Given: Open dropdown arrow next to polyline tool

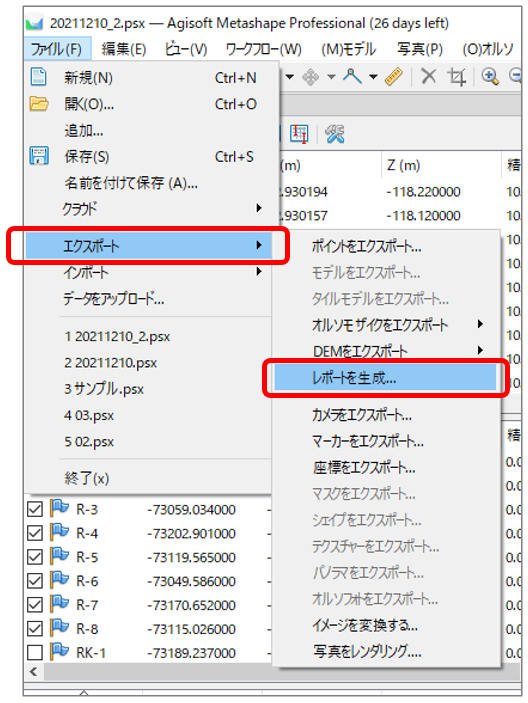Looking at the screenshot, I should point(373,77).
